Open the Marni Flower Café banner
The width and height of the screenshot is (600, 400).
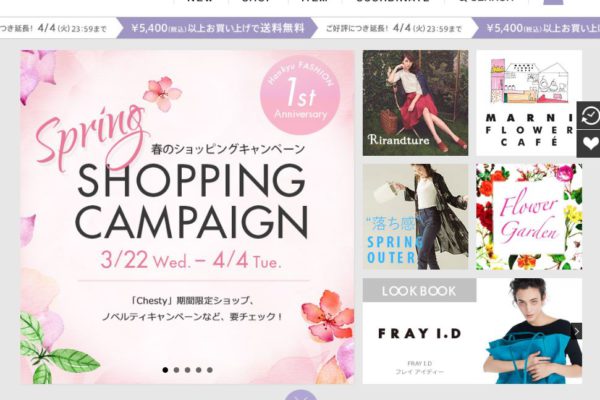(529, 103)
